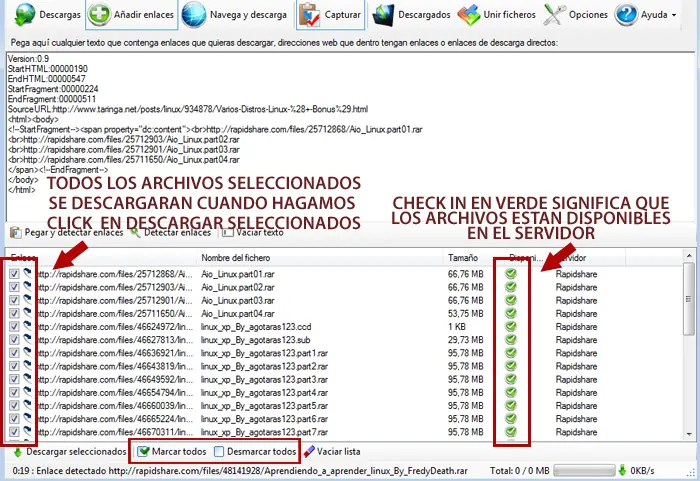Click the 53,75 MB size cell
The width and height of the screenshot is (700, 481).
pyautogui.click(x=465, y=314)
